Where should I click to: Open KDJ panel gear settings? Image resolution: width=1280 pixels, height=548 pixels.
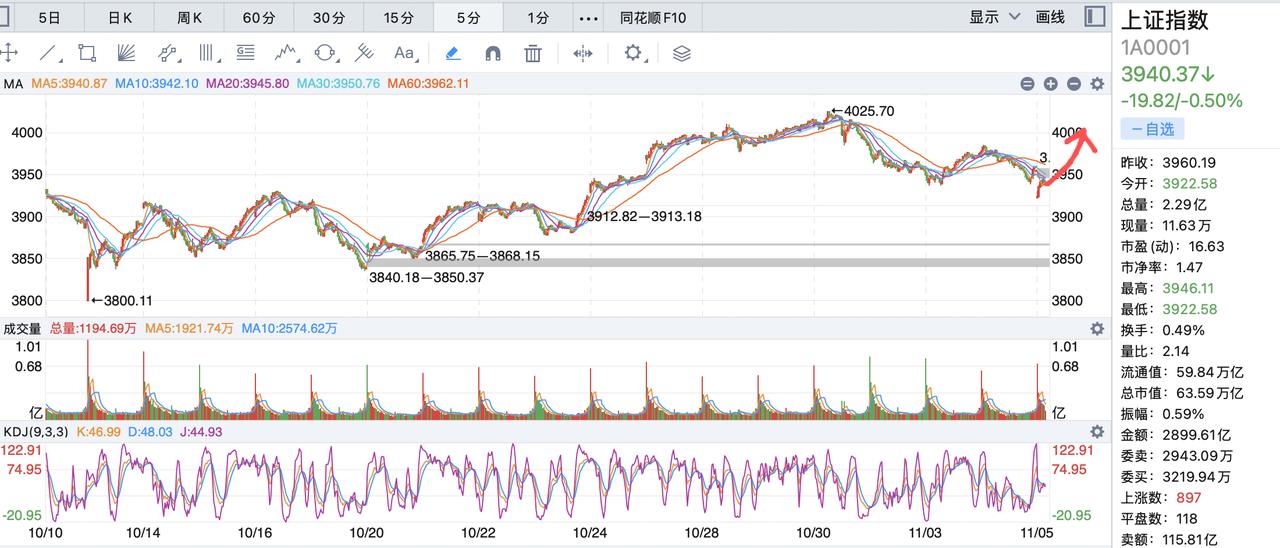click(x=1097, y=431)
